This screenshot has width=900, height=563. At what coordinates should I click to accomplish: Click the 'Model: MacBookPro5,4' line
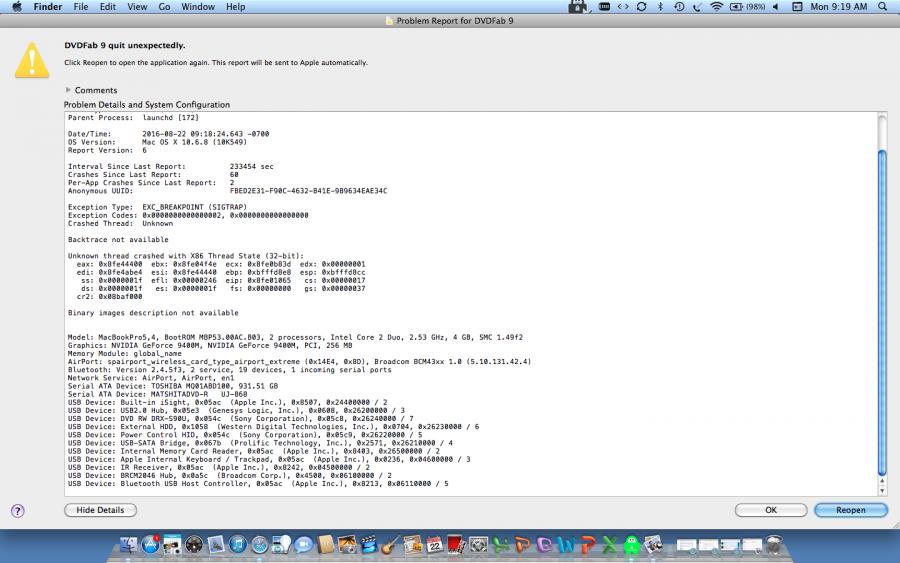click(295, 337)
